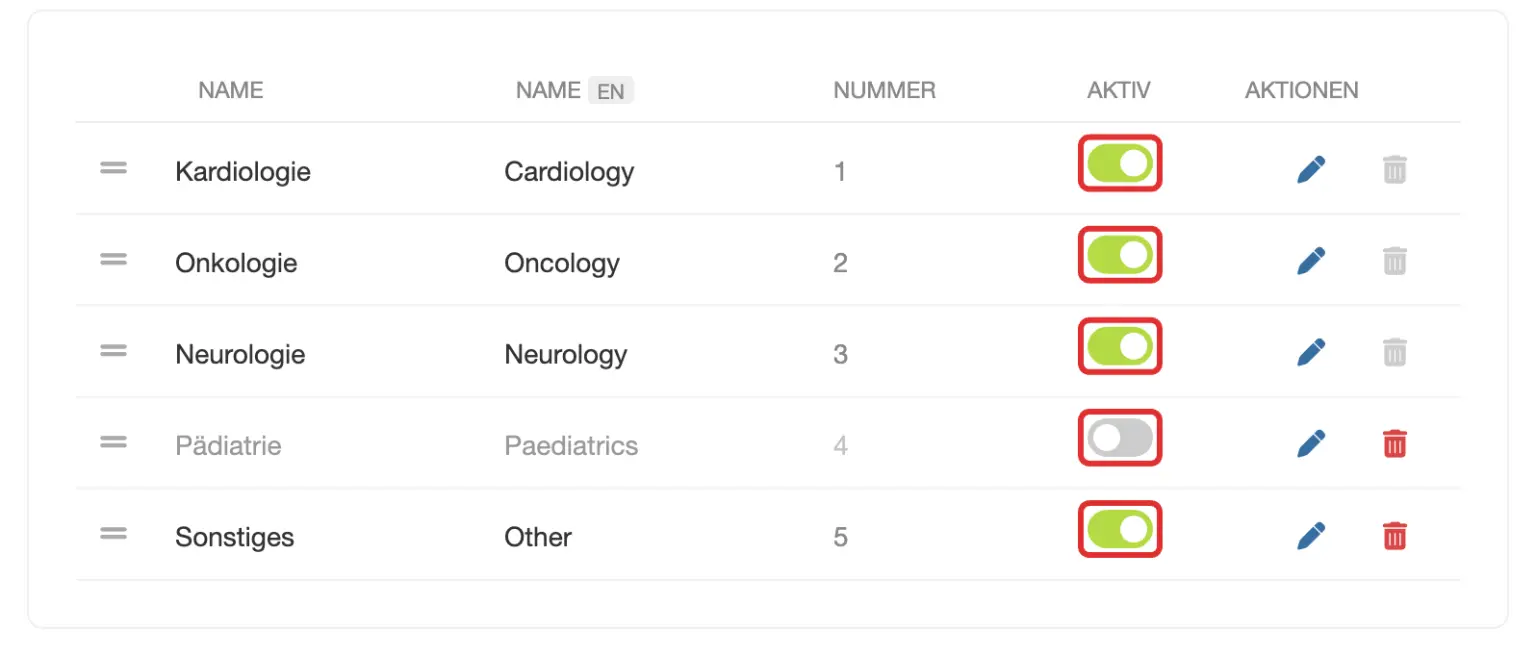
Task: Disable the Aktiv toggle for Kardiologie
Action: click(x=1120, y=163)
